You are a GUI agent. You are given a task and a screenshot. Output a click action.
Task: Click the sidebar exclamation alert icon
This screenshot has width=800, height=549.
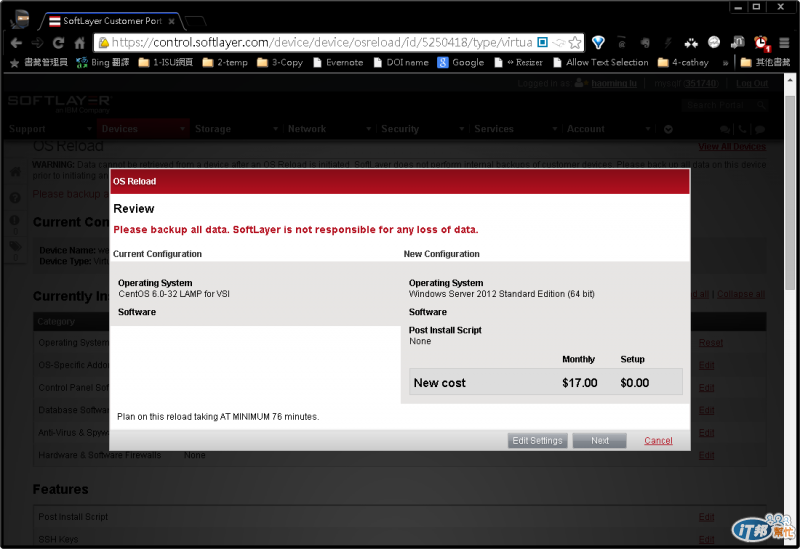(15, 220)
